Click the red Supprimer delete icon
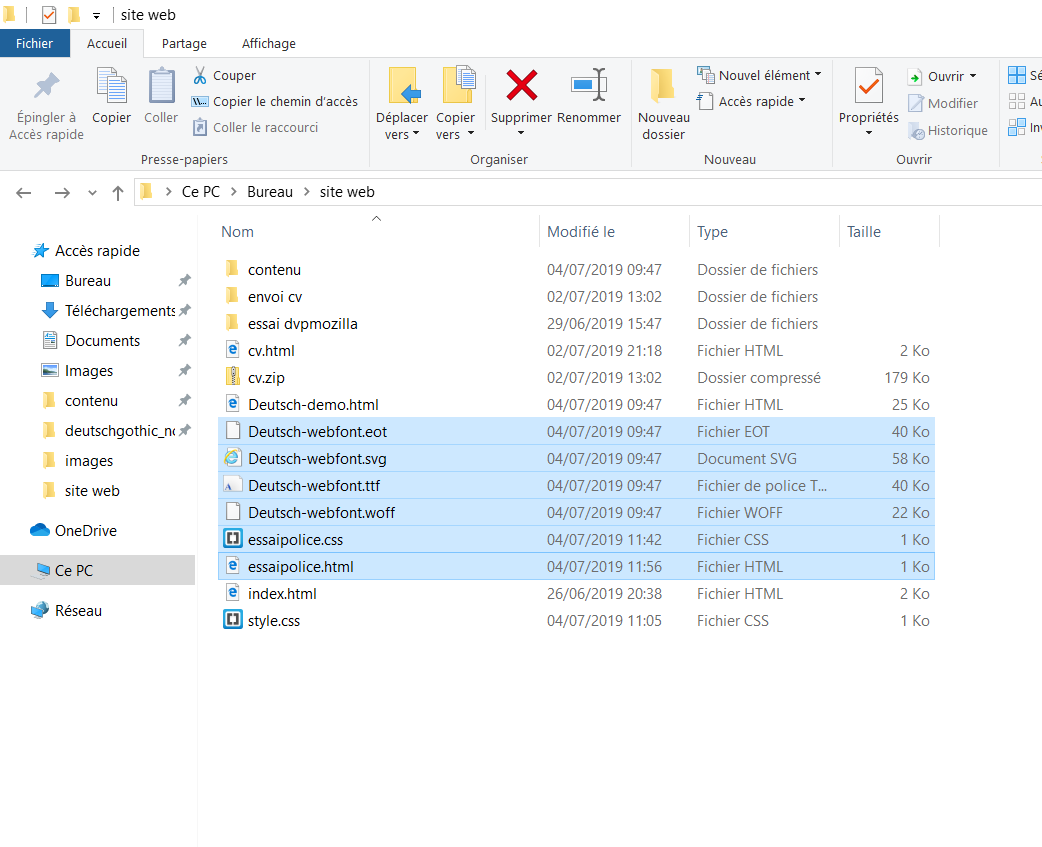Screen dimensions: 1042x847 pos(521,87)
